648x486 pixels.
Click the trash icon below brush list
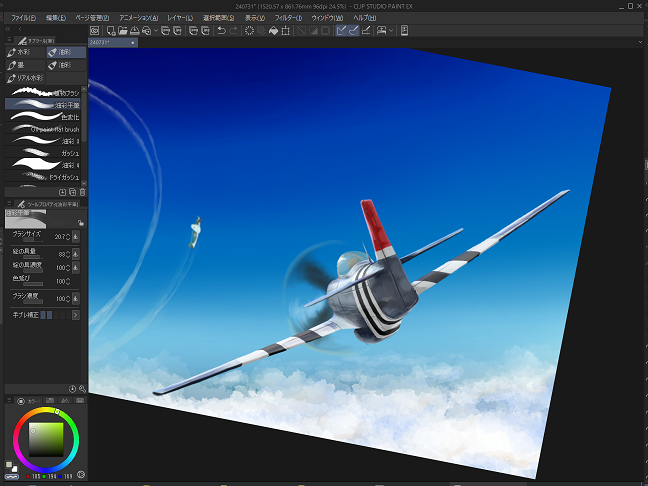tap(82, 191)
